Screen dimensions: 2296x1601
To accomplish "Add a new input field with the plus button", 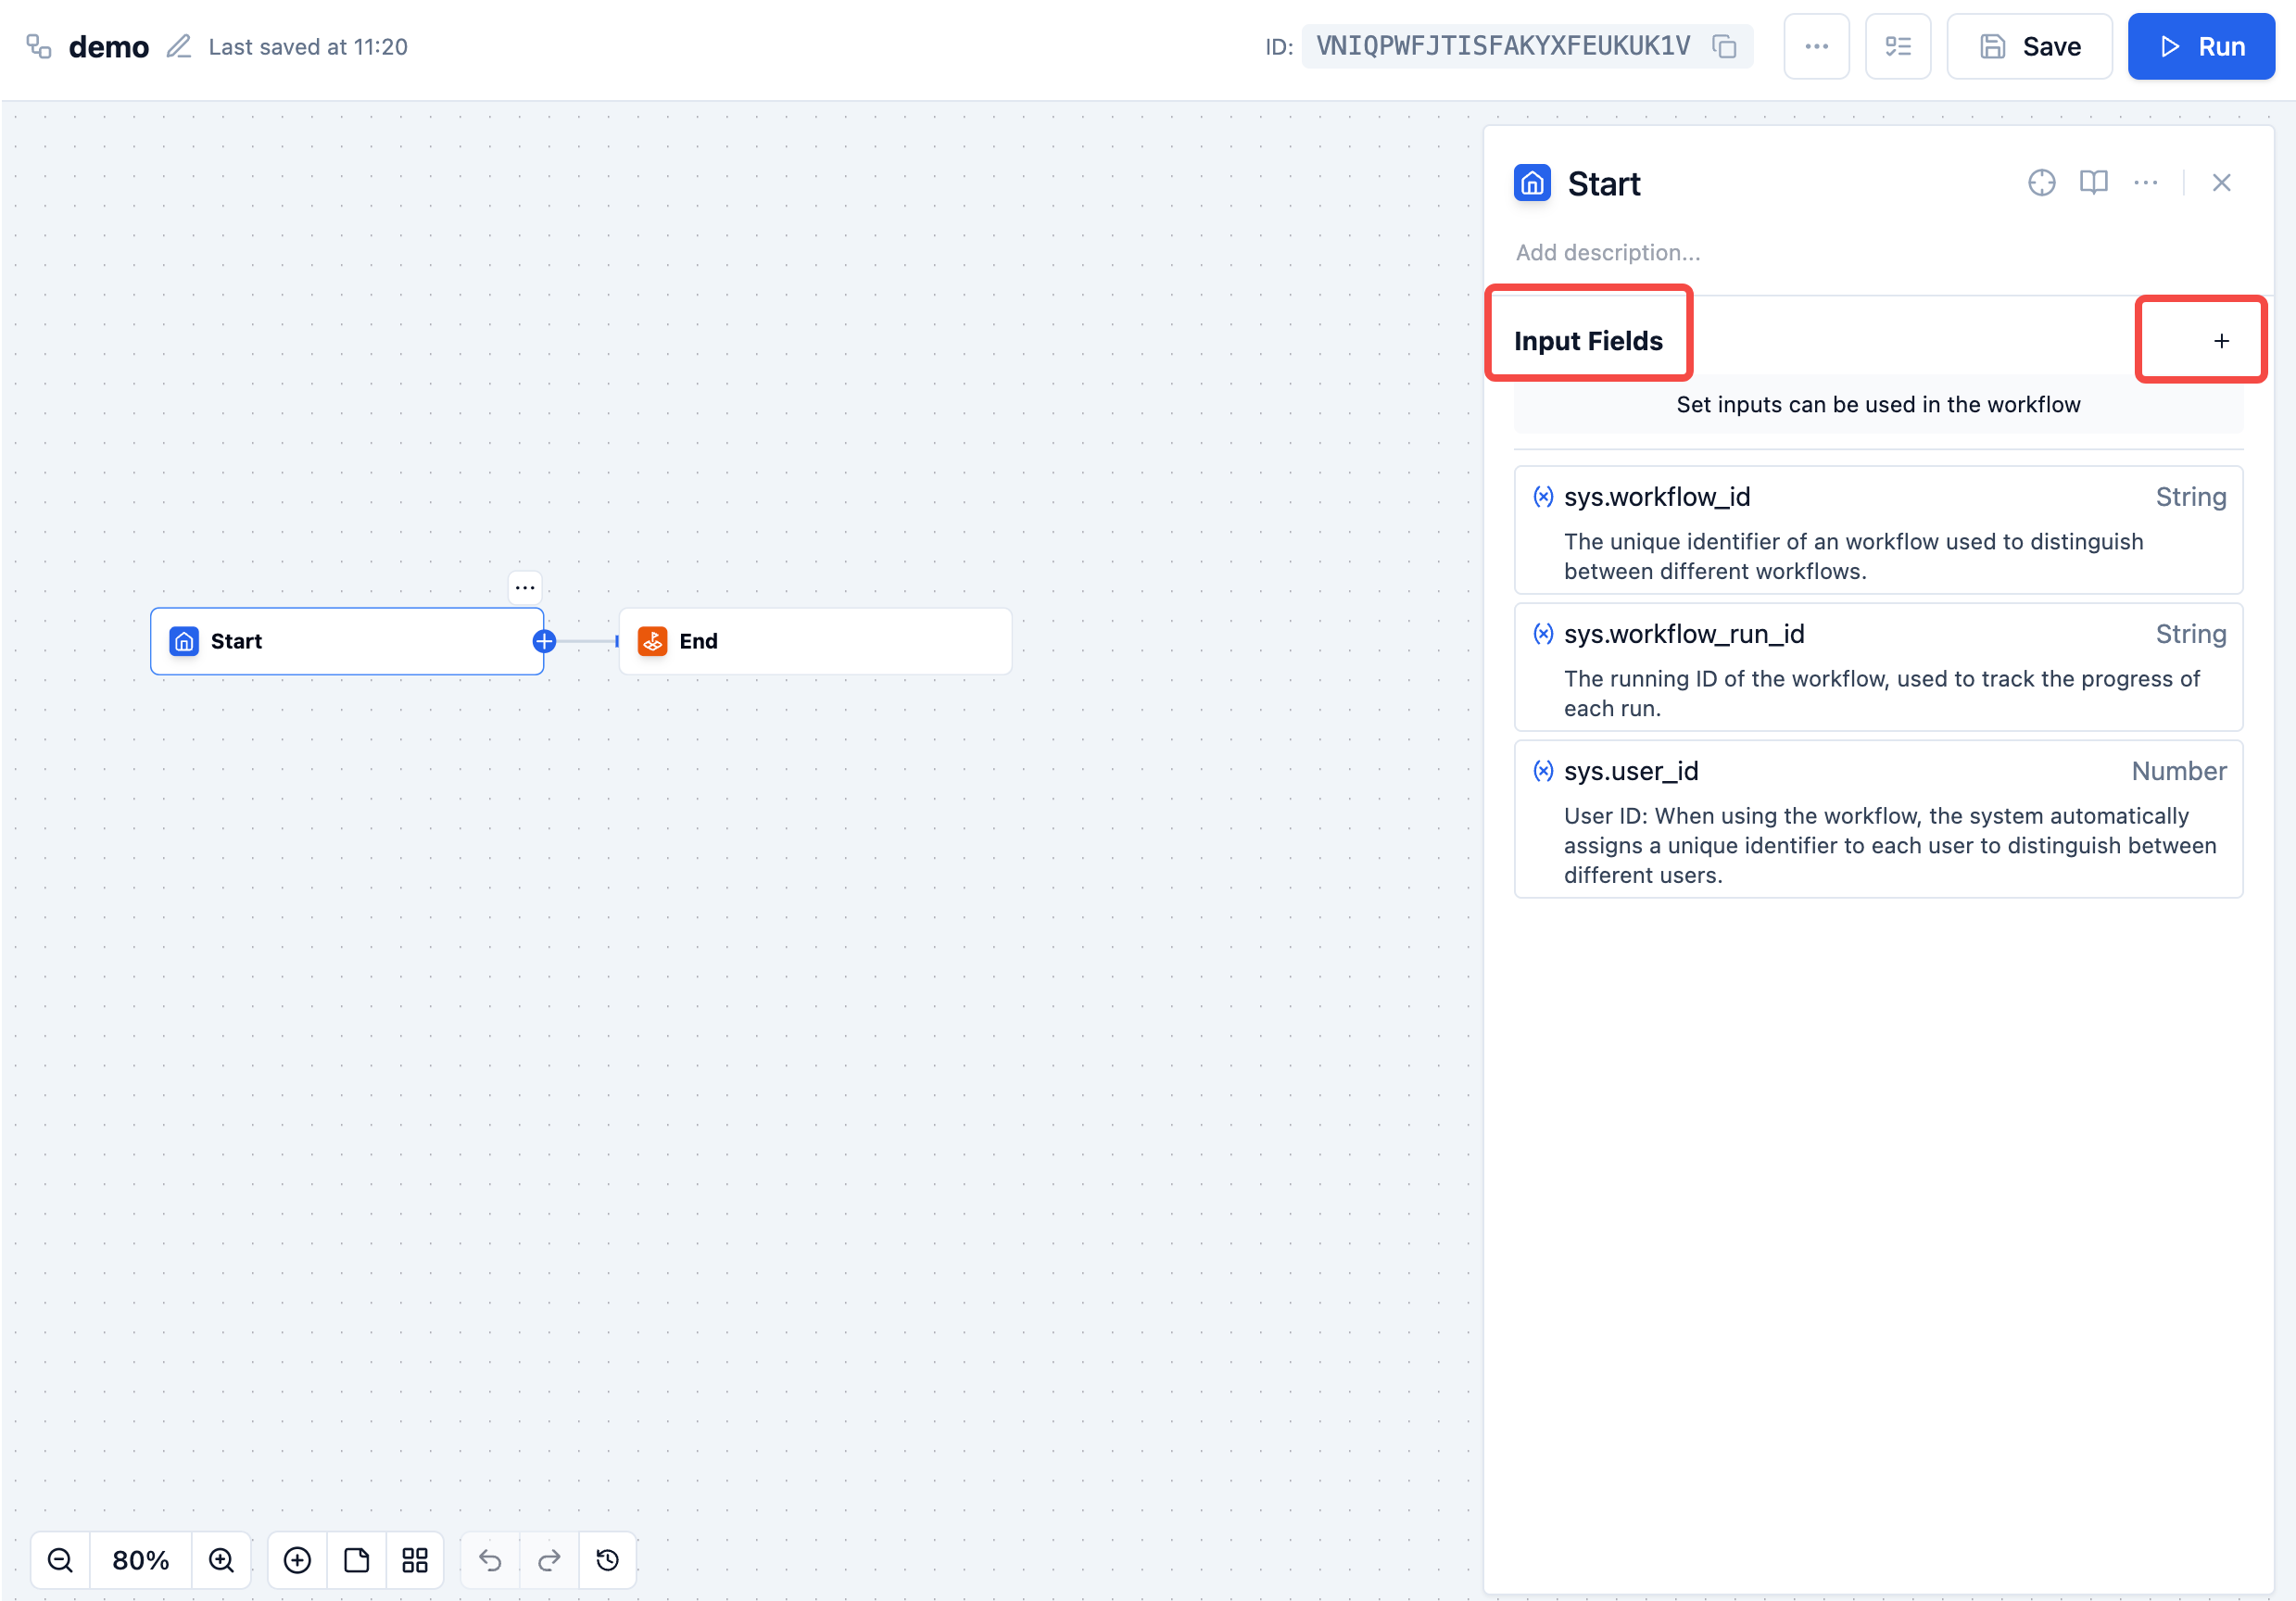I will pyautogui.click(x=2221, y=340).
